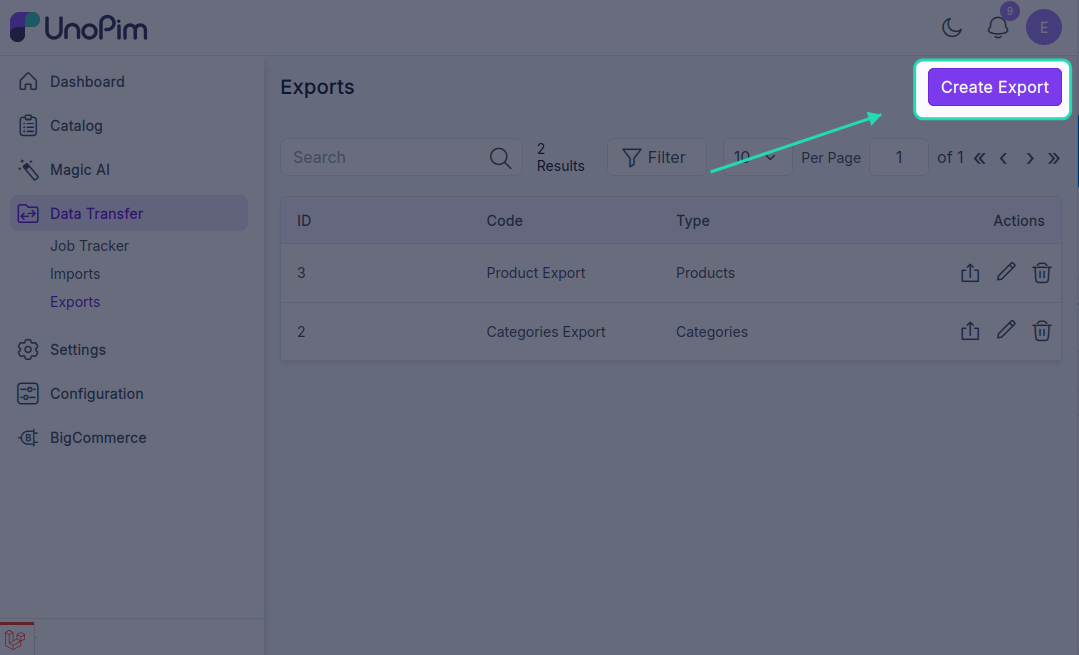
Task: Click the Products type cell
Action: pos(705,273)
